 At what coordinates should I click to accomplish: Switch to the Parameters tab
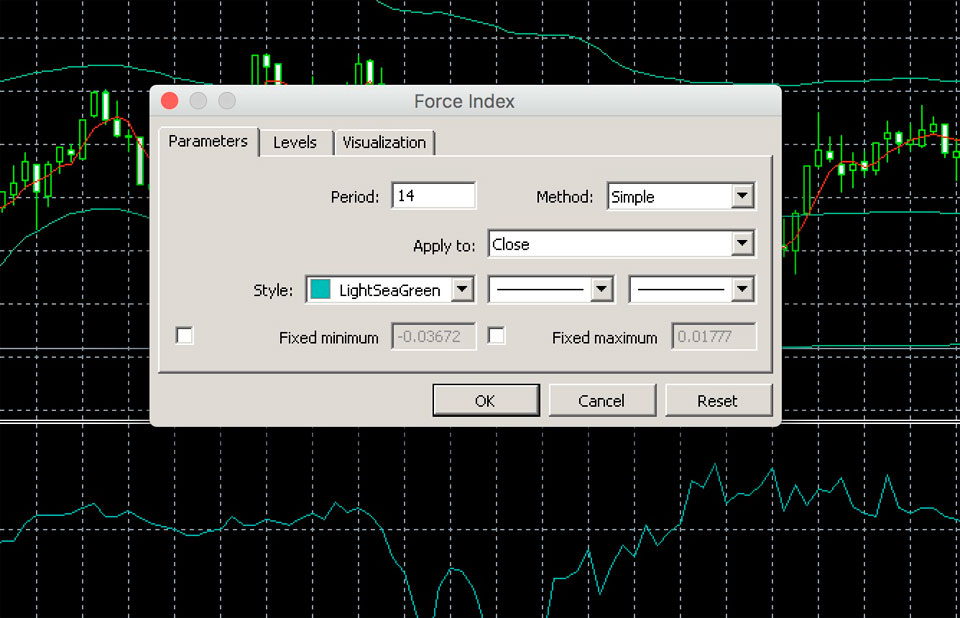coord(208,142)
